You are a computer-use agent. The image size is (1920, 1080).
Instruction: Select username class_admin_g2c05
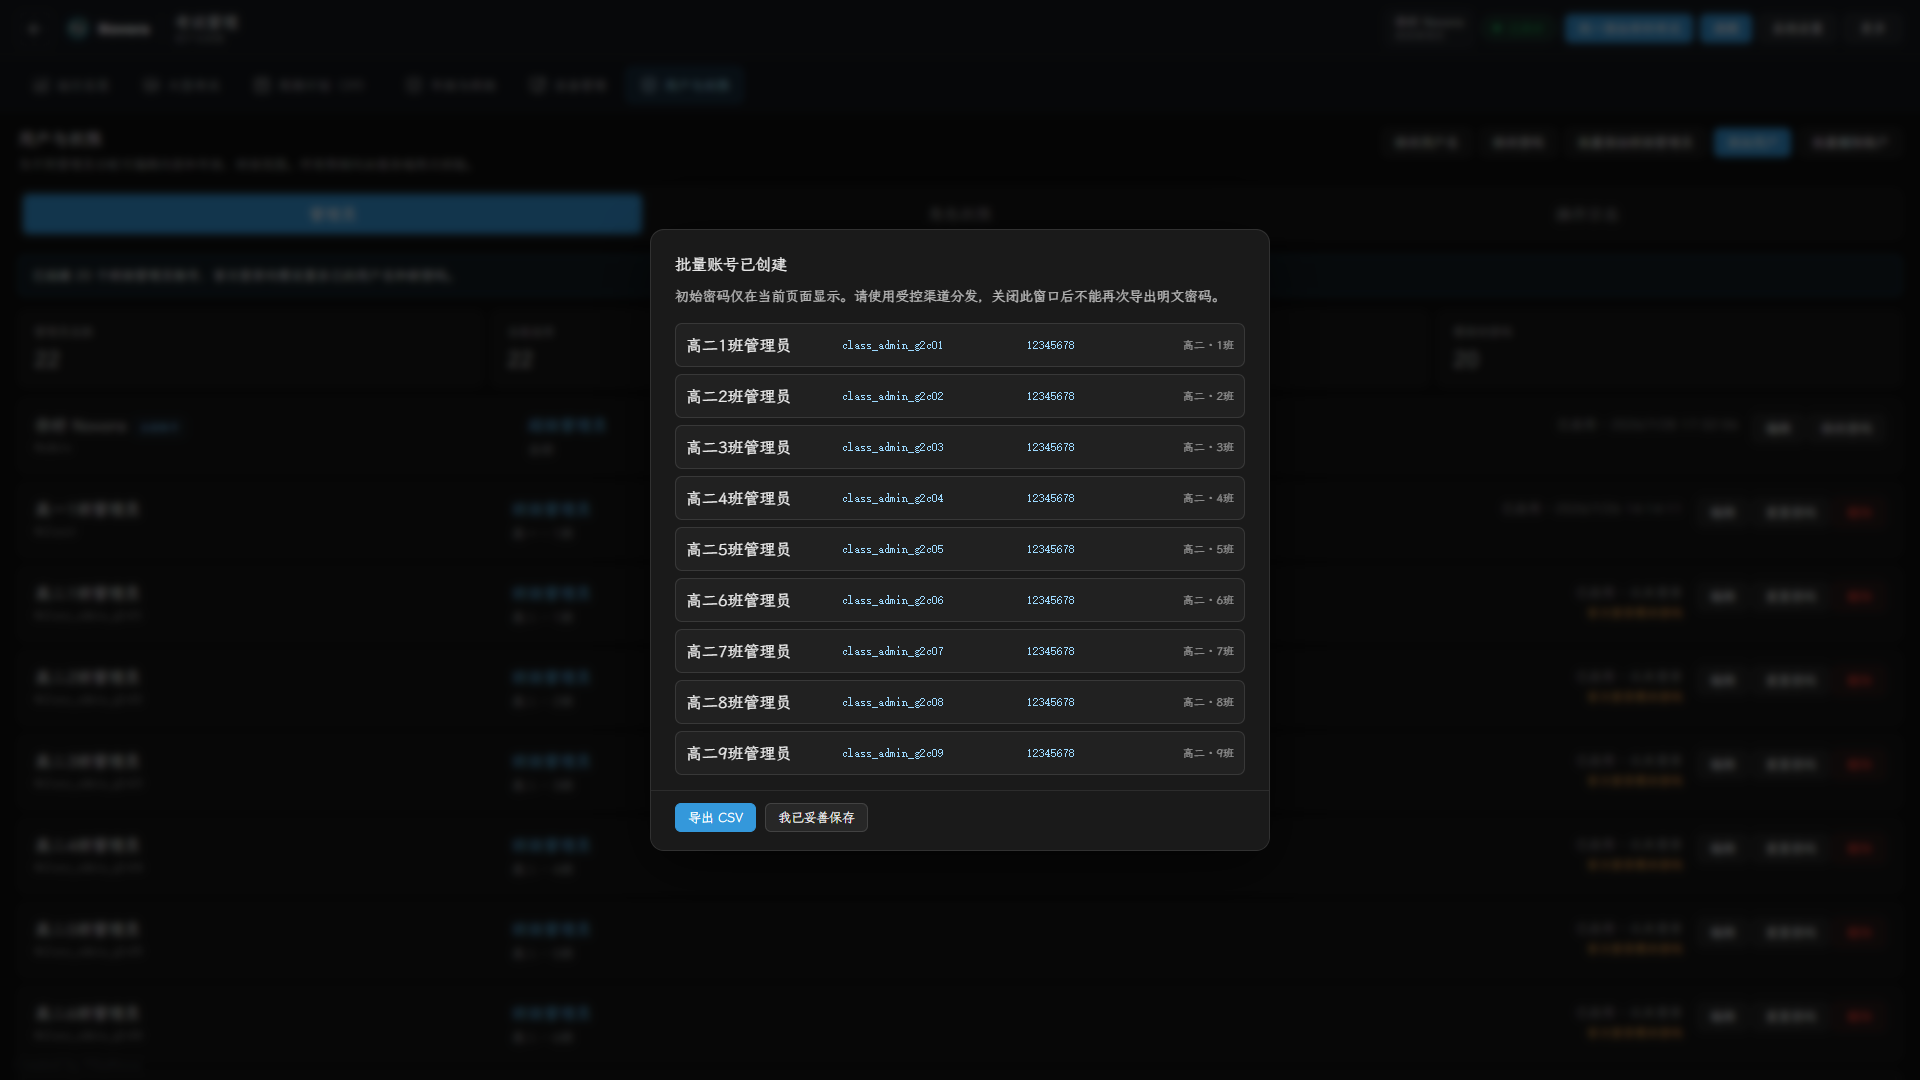tap(892, 549)
